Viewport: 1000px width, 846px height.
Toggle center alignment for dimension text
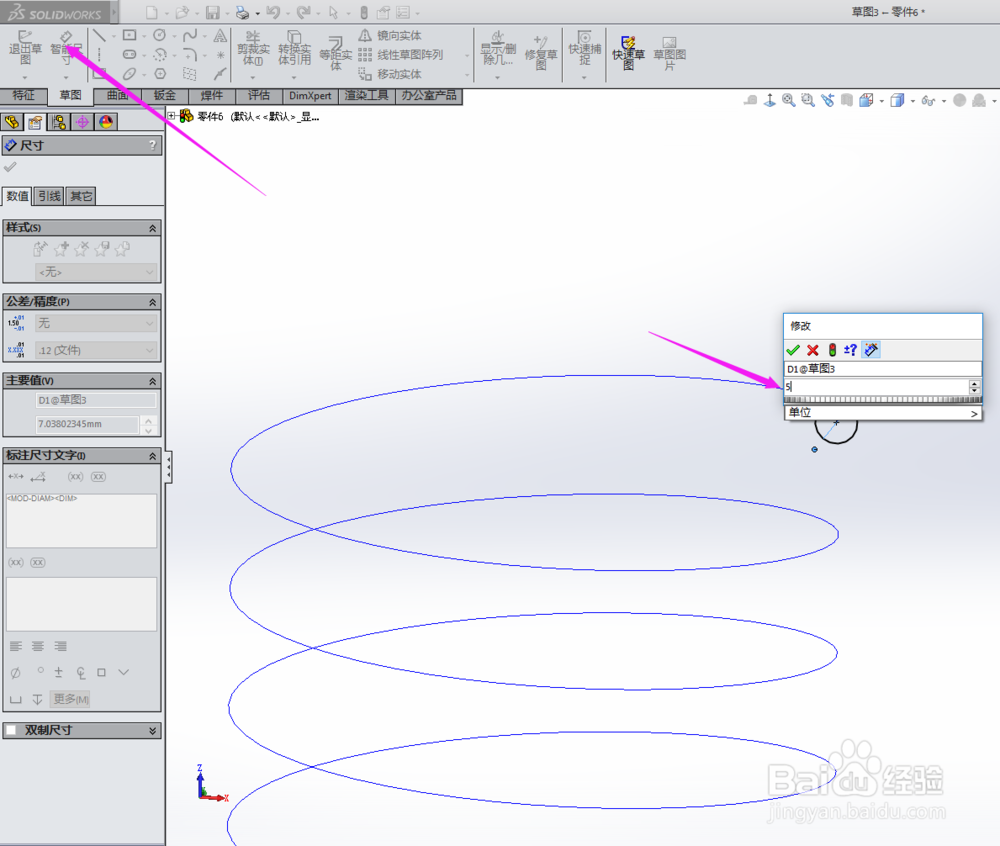click(38, 646)
